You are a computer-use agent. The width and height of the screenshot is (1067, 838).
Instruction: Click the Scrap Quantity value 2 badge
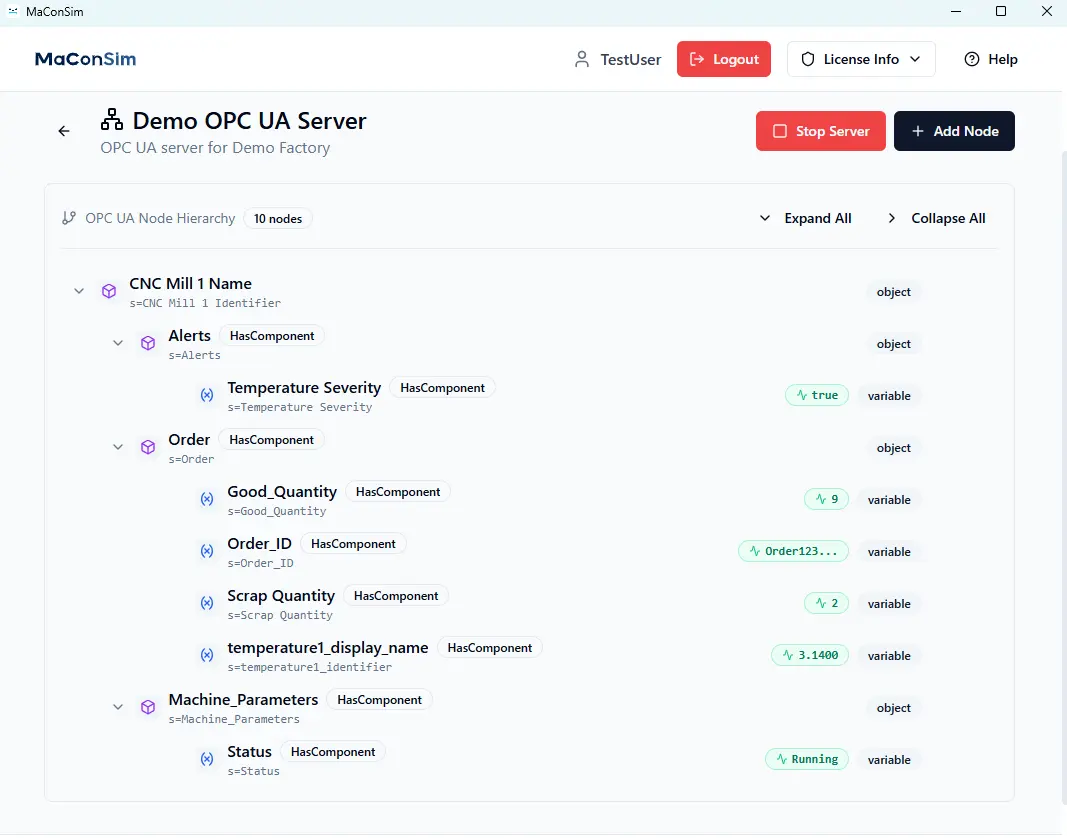[826, 603]
